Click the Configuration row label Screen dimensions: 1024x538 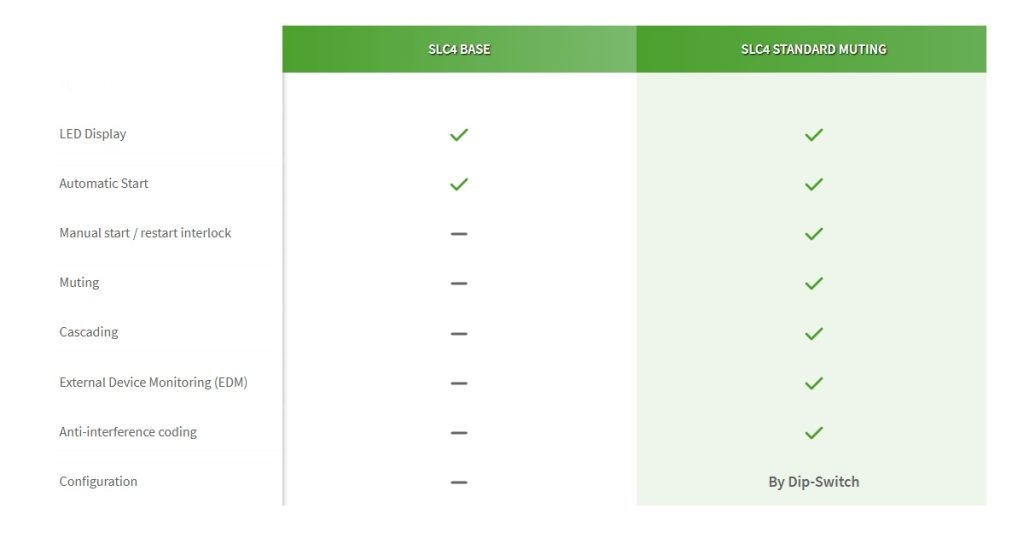click(x=98, y=482)
